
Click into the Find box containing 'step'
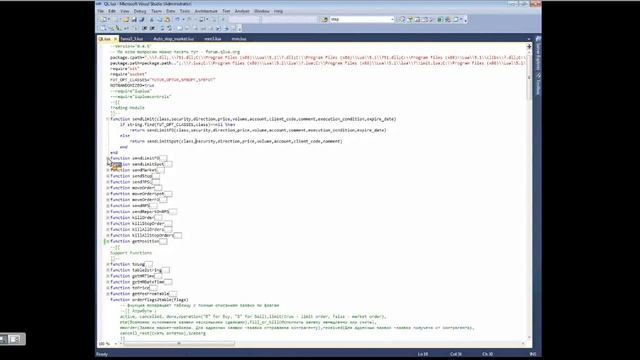coord(359,19)
